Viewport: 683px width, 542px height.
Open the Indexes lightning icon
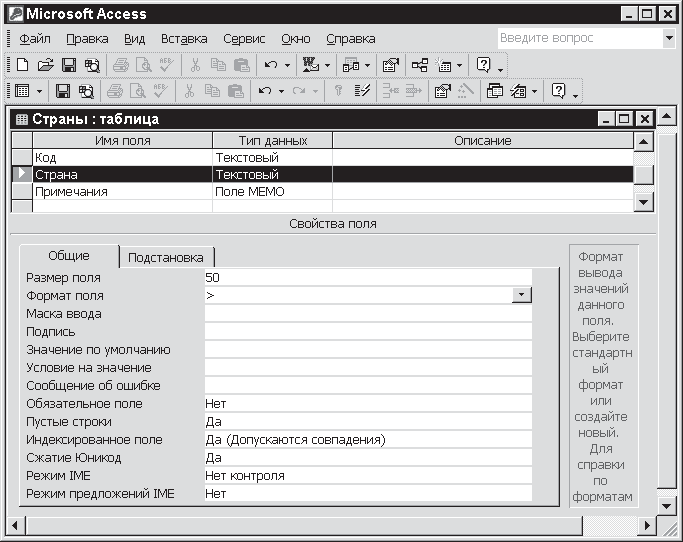pyautogui.click(x=362, y=91)
